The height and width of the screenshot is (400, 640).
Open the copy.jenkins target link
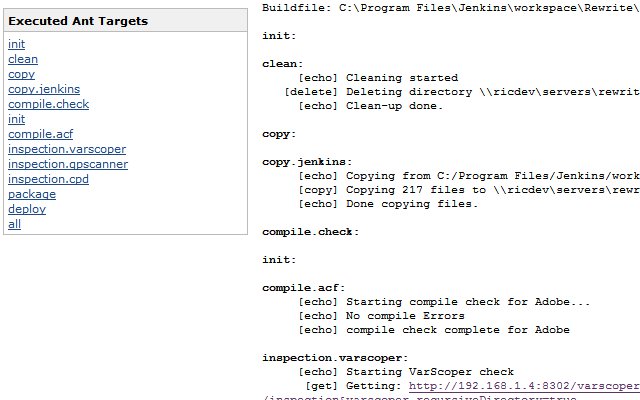coord(44,89)
